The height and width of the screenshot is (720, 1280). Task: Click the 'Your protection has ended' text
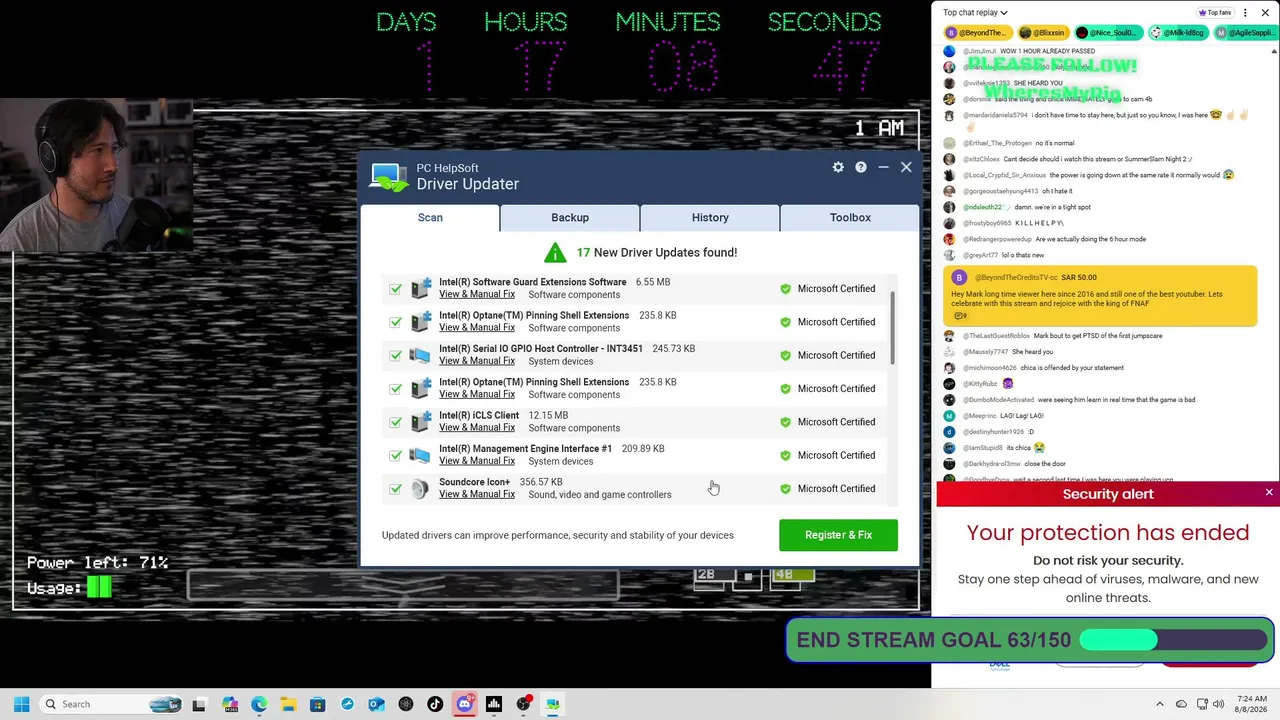[x=1108, y=532]
